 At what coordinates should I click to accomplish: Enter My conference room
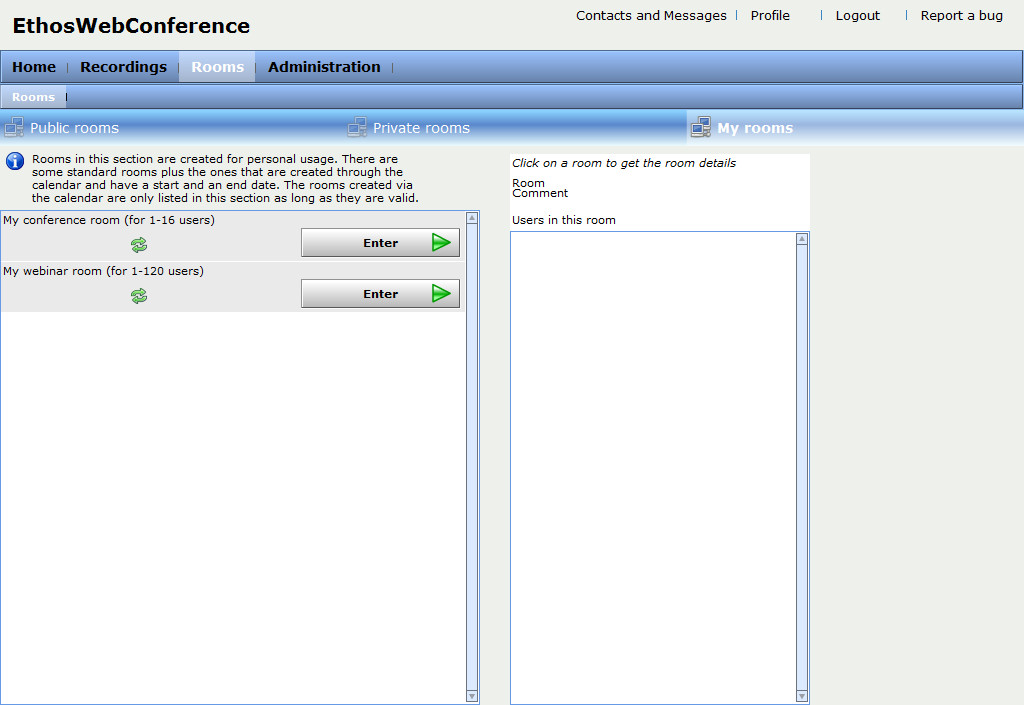tap(379, 242)
